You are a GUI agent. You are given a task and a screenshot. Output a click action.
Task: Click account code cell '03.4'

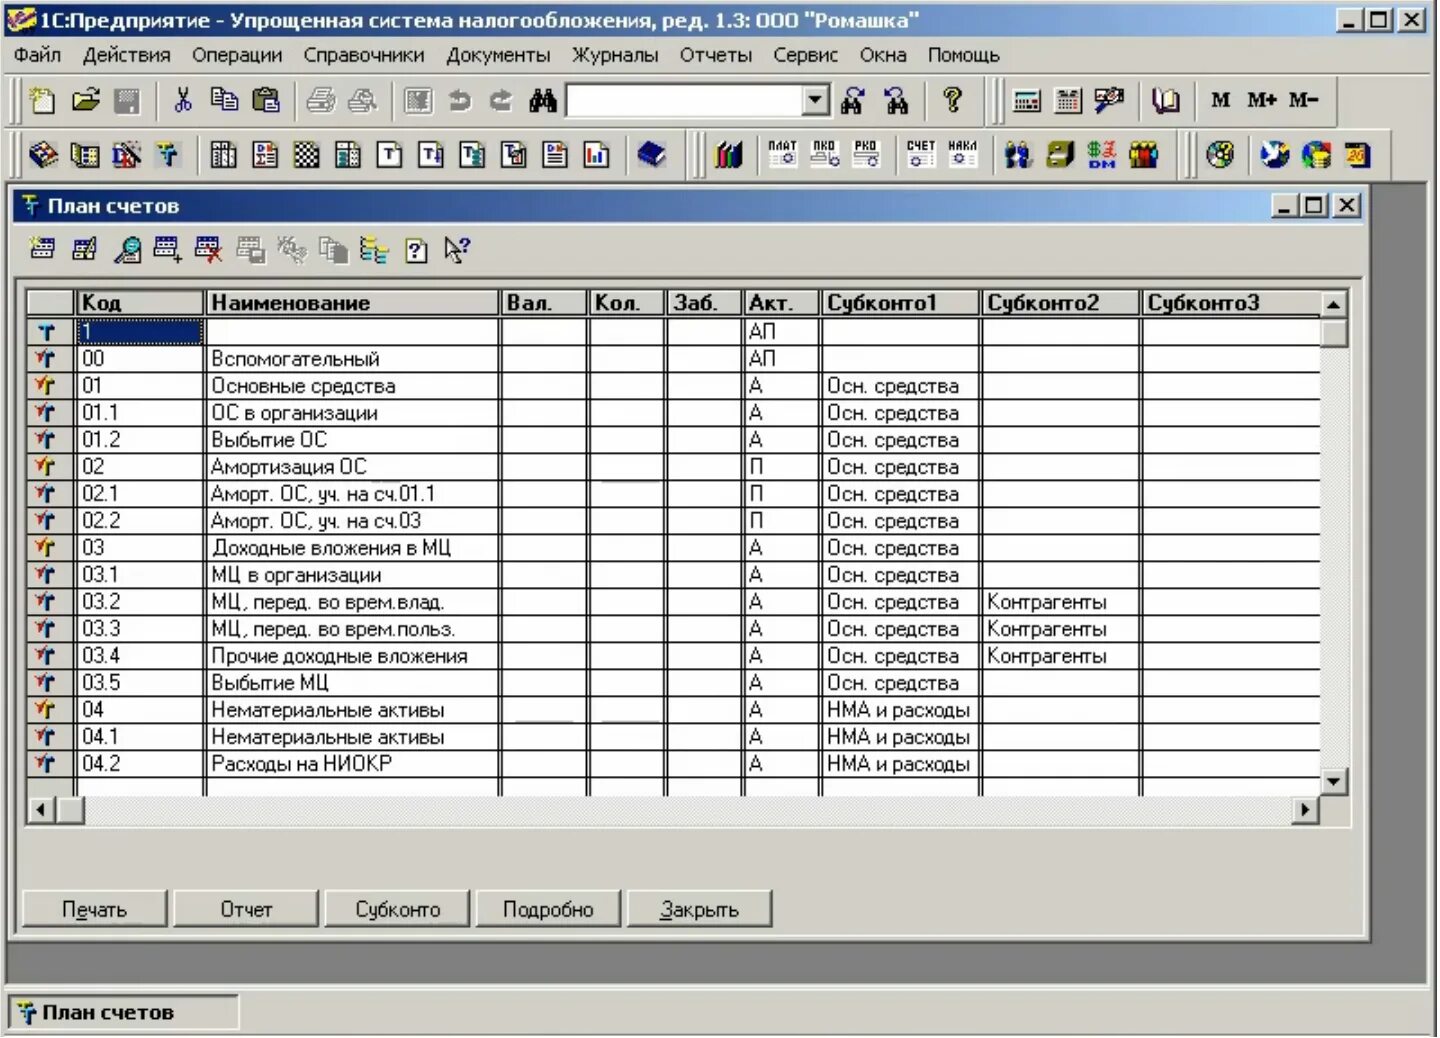pos(140,656)
